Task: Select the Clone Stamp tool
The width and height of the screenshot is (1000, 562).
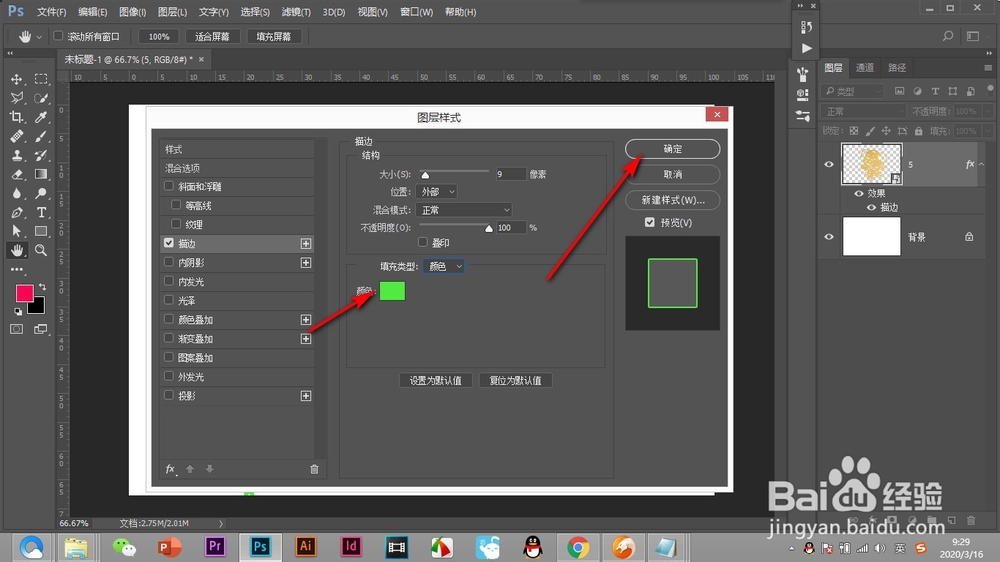Action: pyautogui.click(x=17, y=156)
